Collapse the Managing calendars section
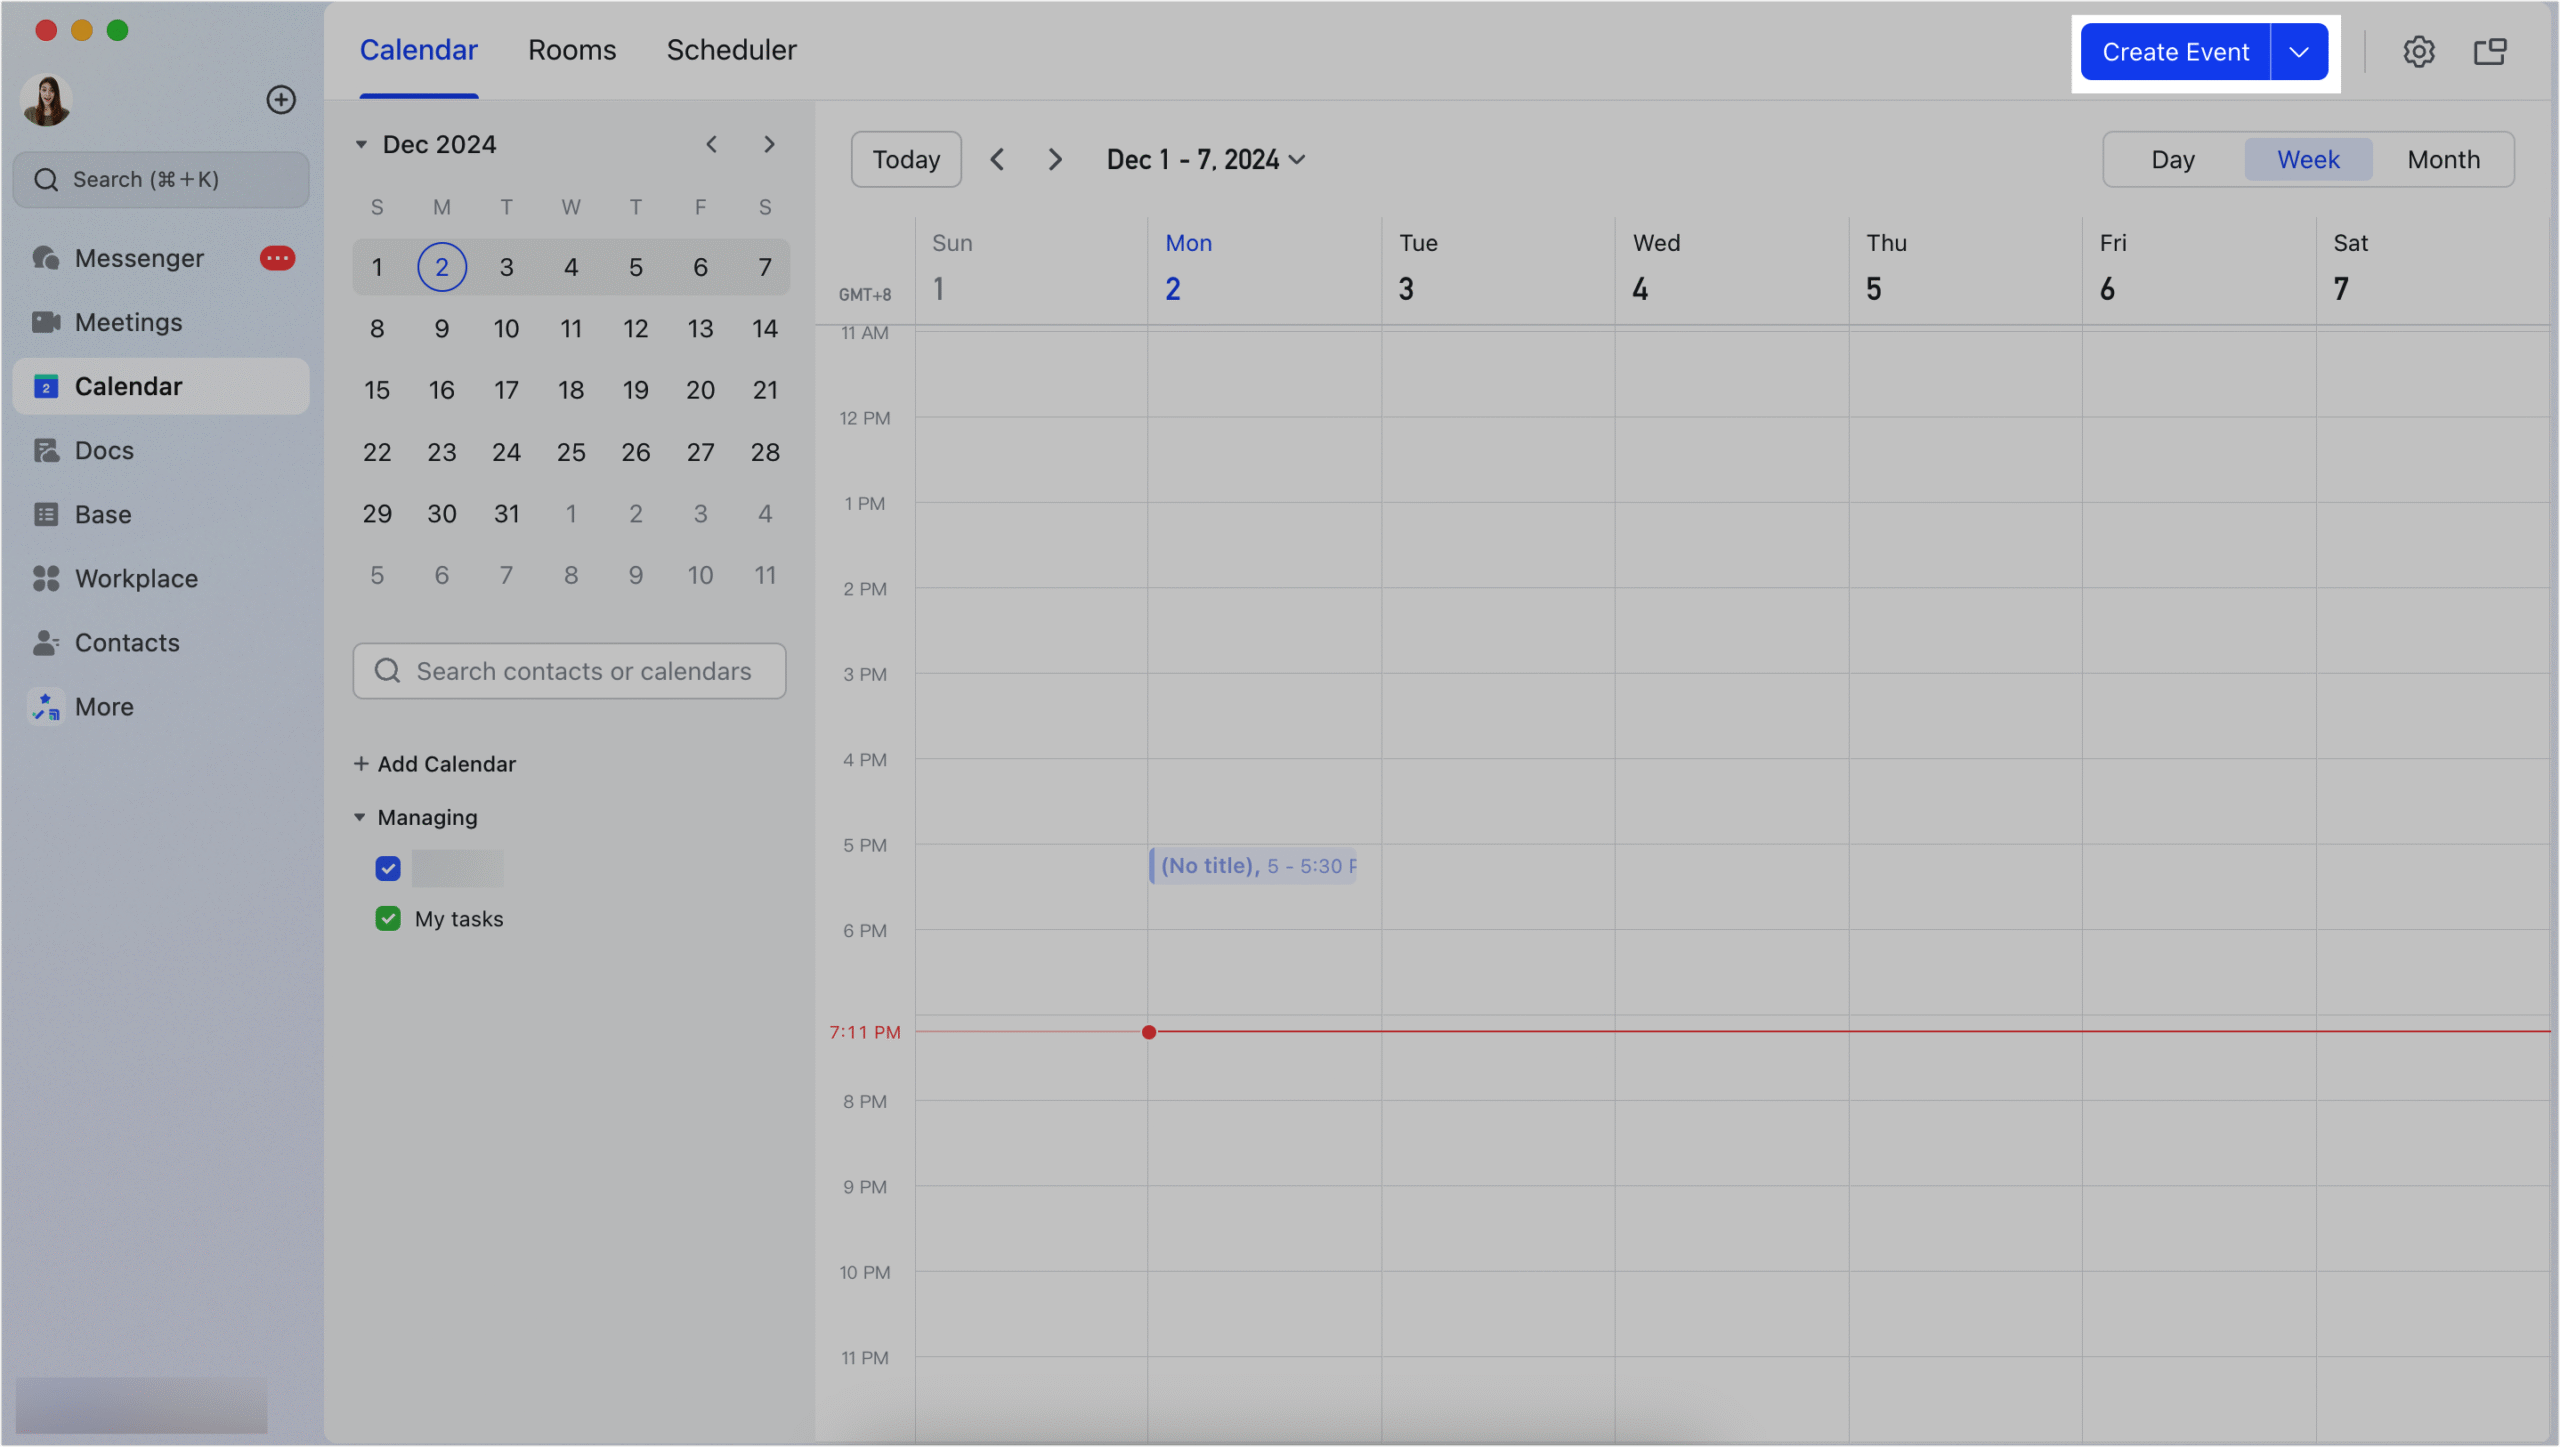This screenshot has height=1447, width=2560. (360, 817)
